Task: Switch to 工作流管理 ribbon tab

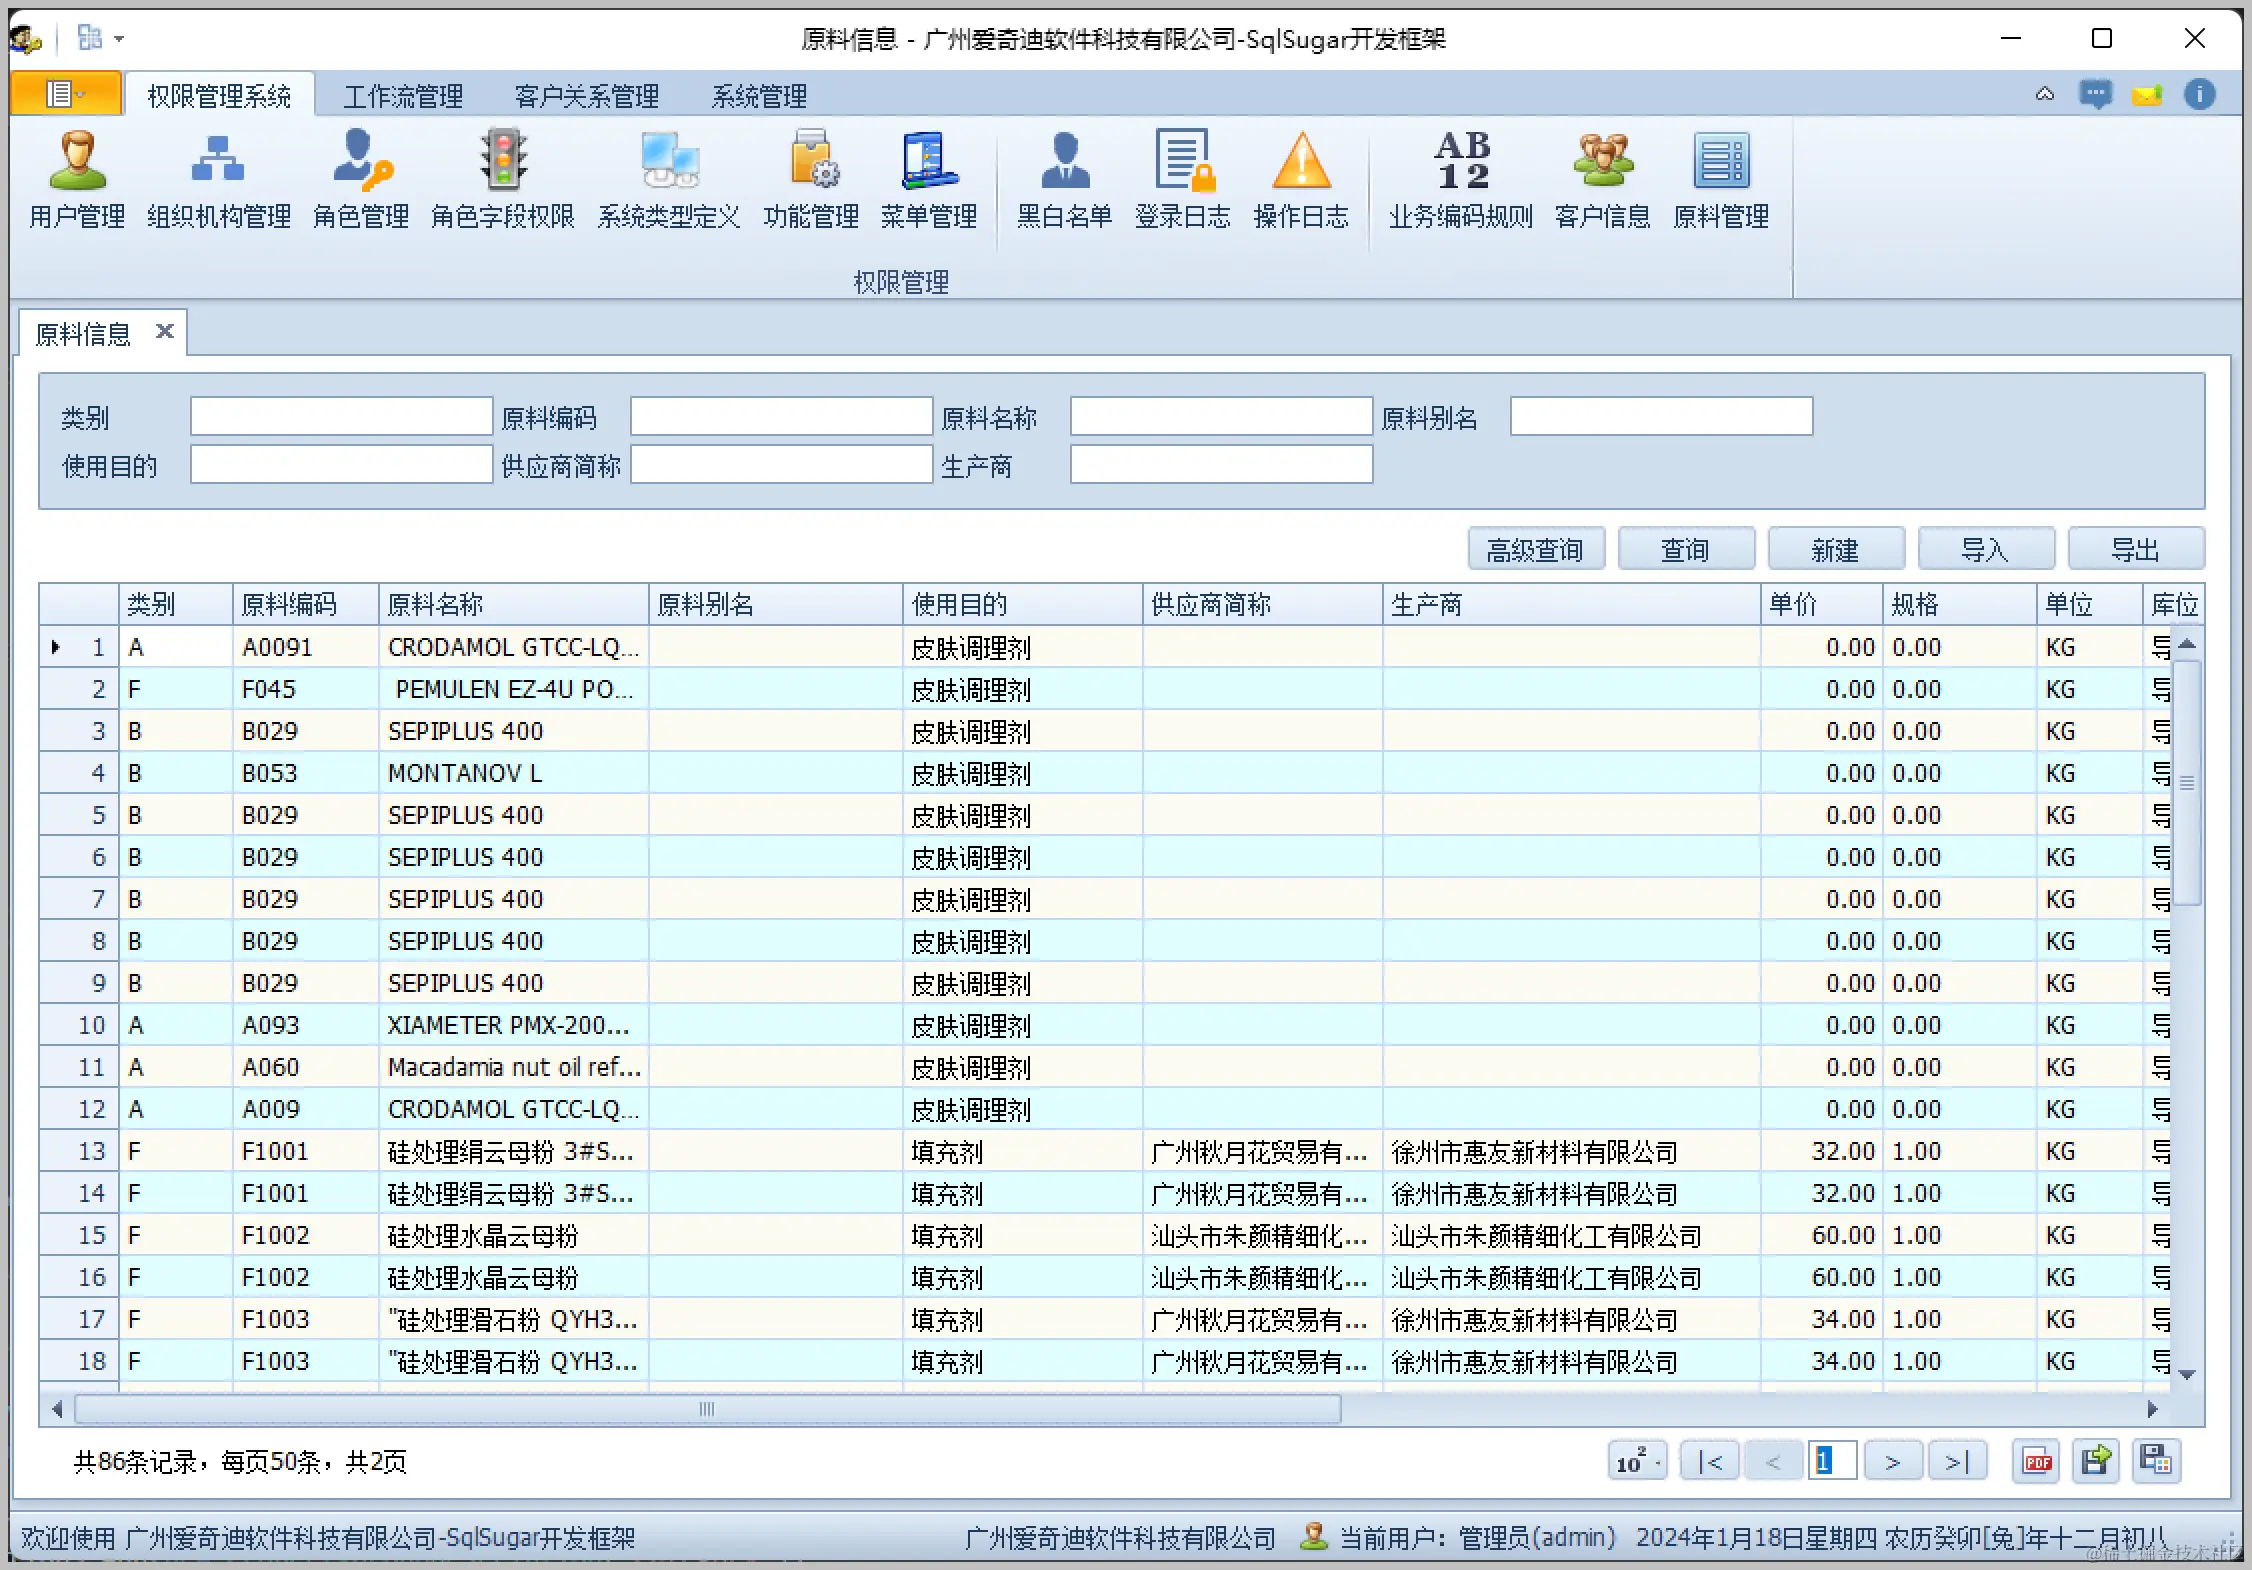Action: point(403,97)
